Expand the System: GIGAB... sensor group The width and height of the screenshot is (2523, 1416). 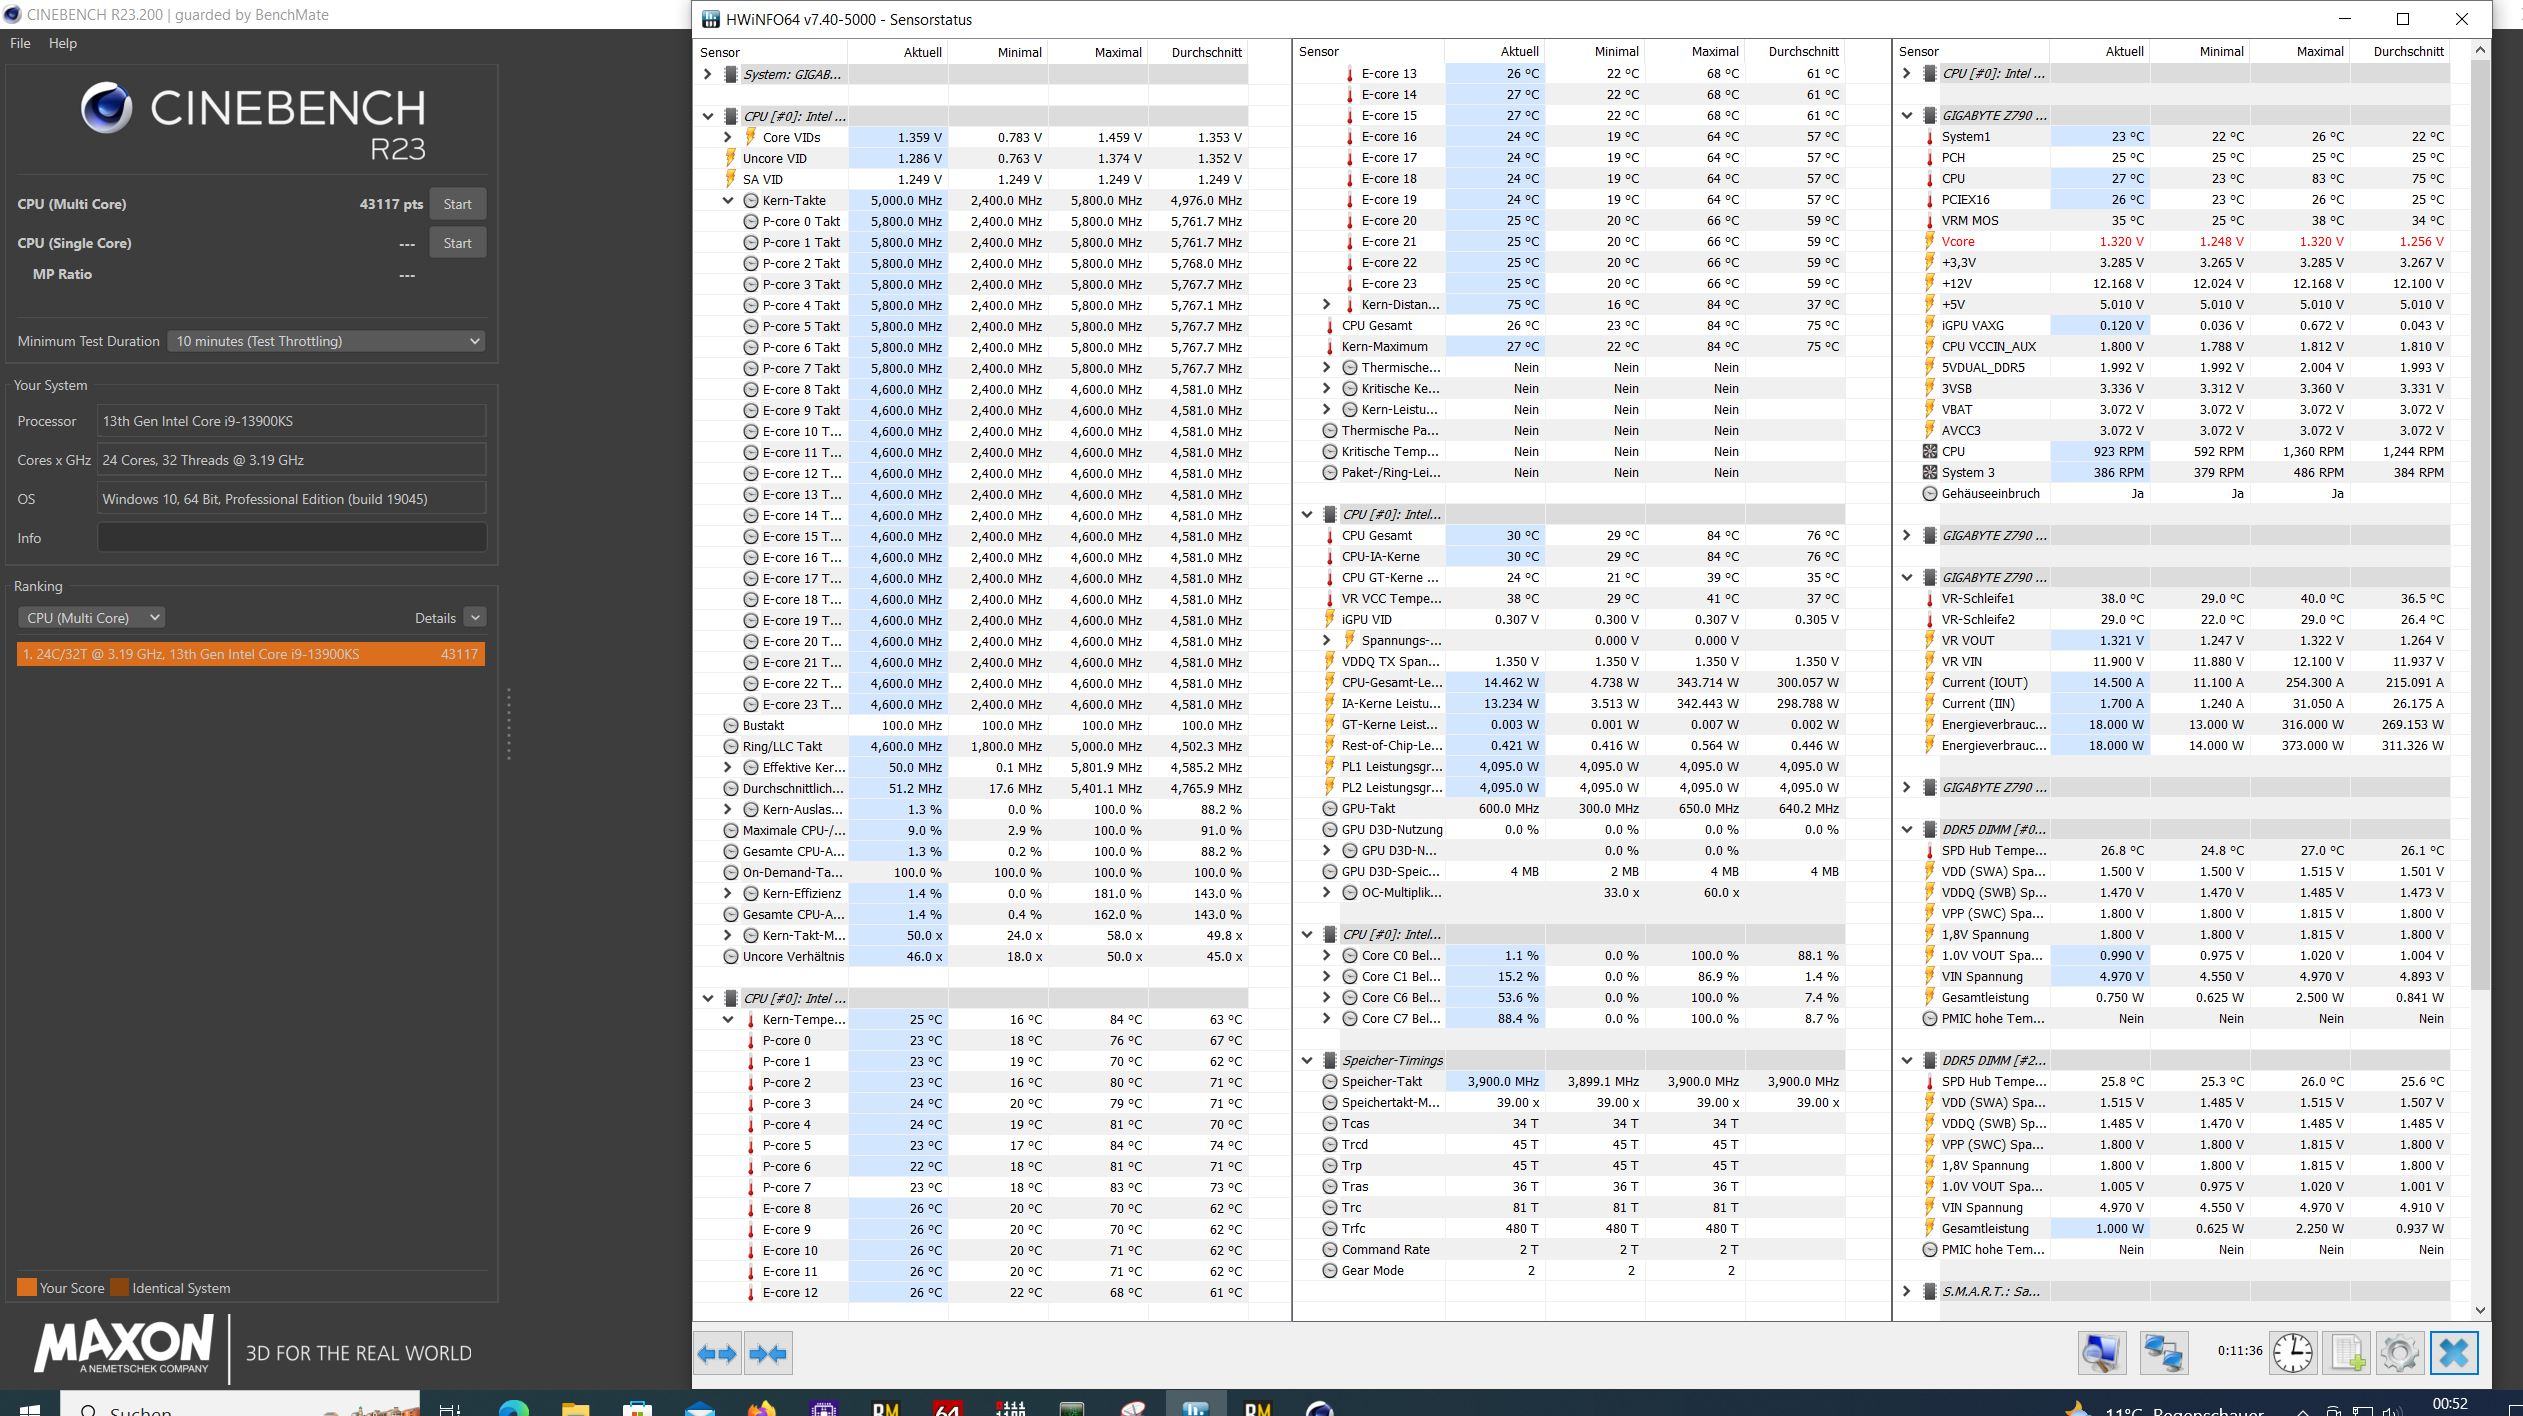point(708,74)
